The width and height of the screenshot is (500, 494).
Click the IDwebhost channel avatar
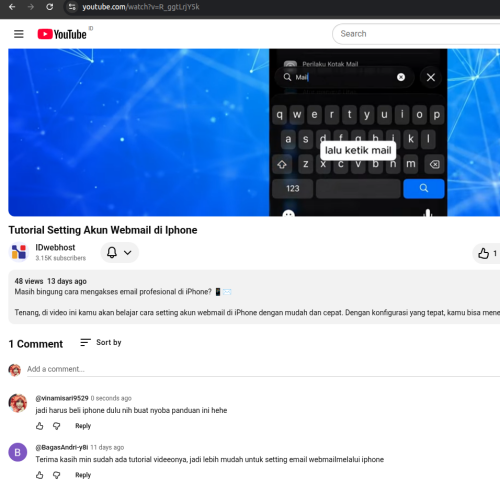pyautogui.click(x=19, y=252)
